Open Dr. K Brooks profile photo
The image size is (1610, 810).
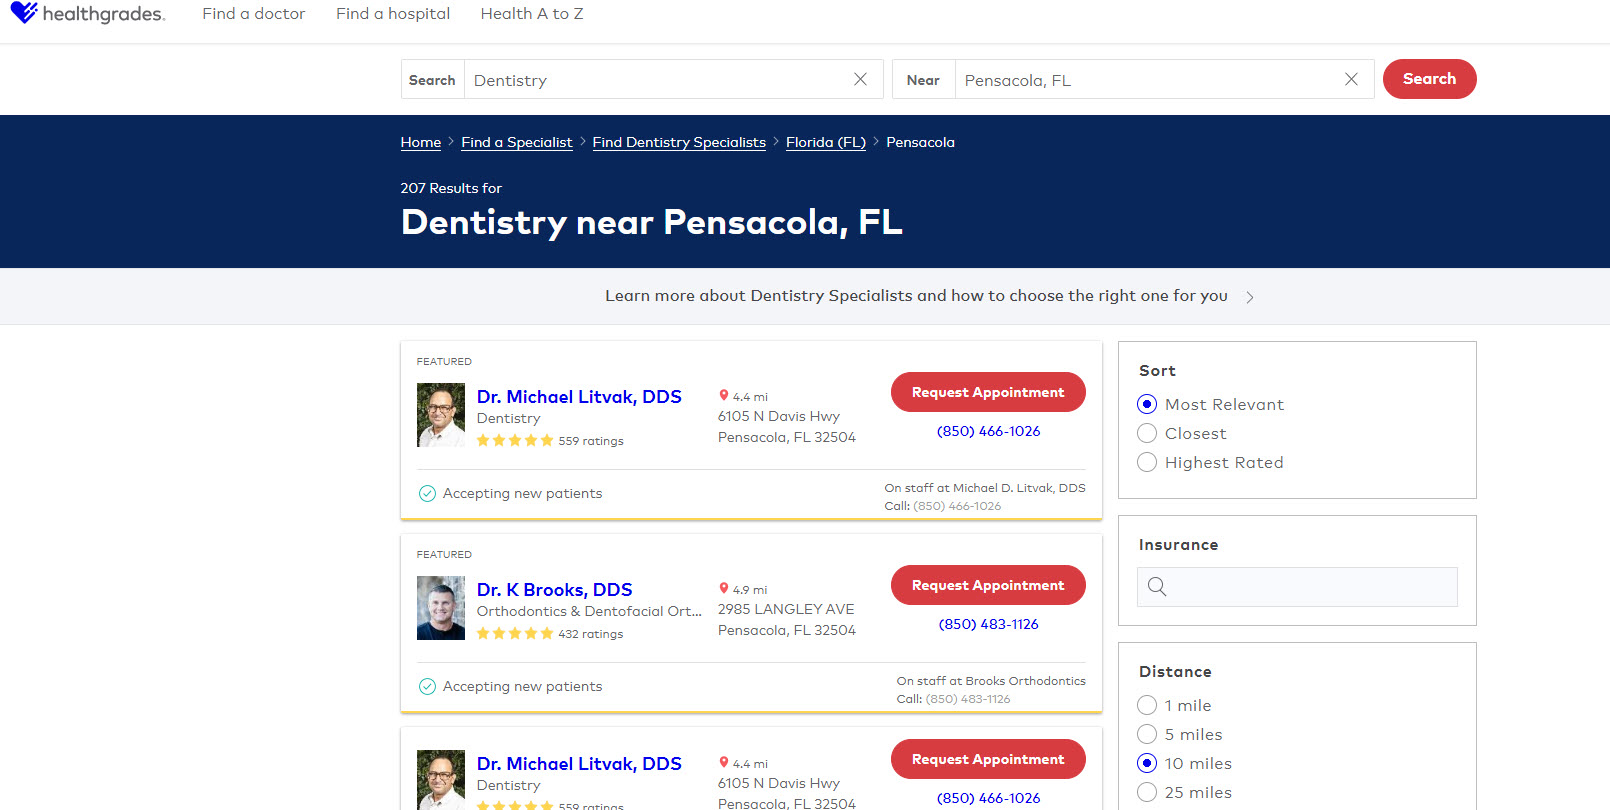pos(441,608)
